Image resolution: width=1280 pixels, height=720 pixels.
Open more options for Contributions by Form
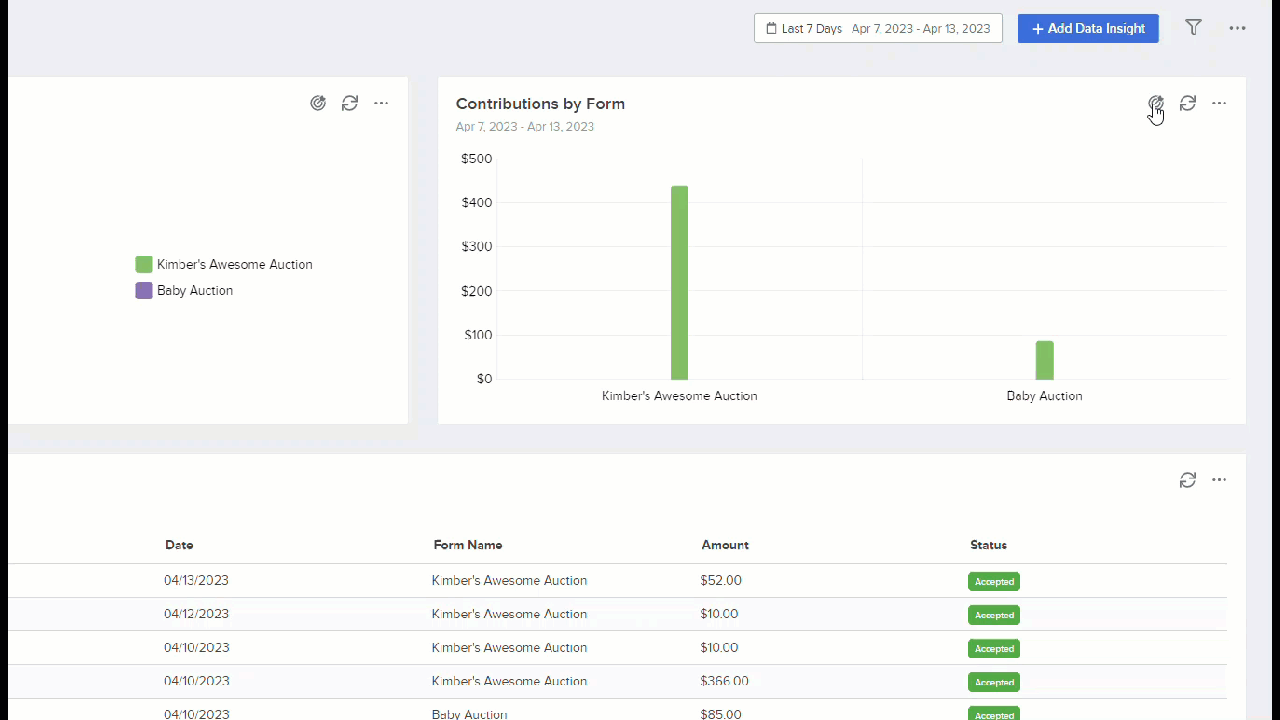[x=1219, y=103]
